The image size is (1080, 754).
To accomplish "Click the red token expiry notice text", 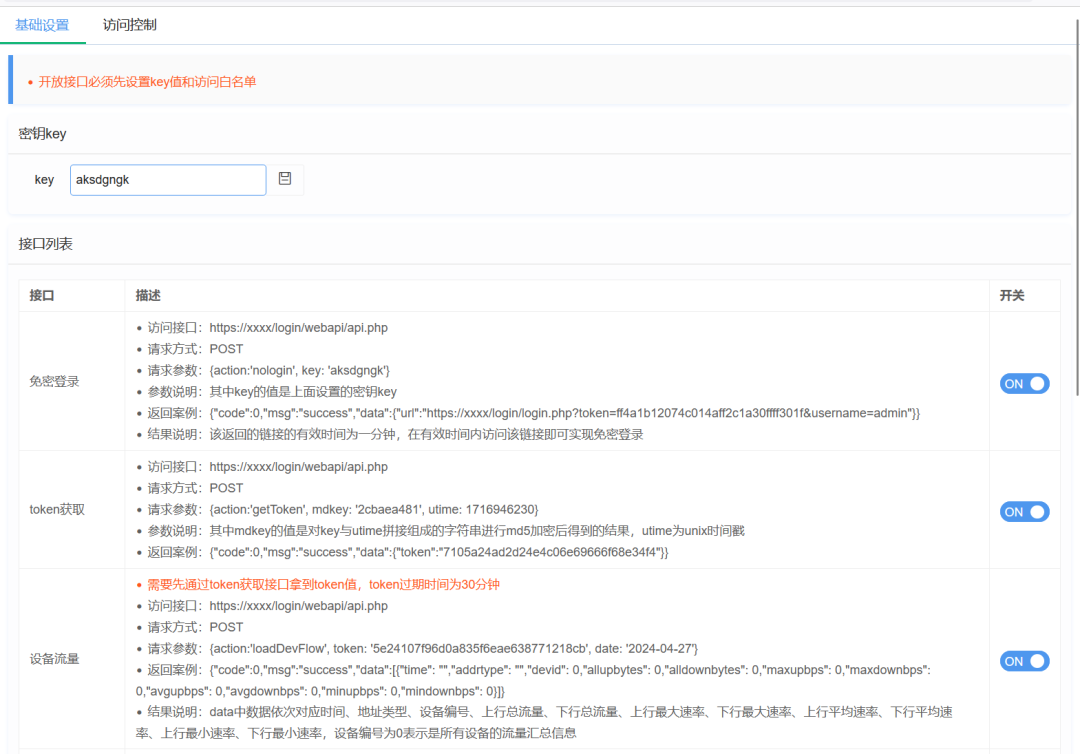I will pos(323,585).
